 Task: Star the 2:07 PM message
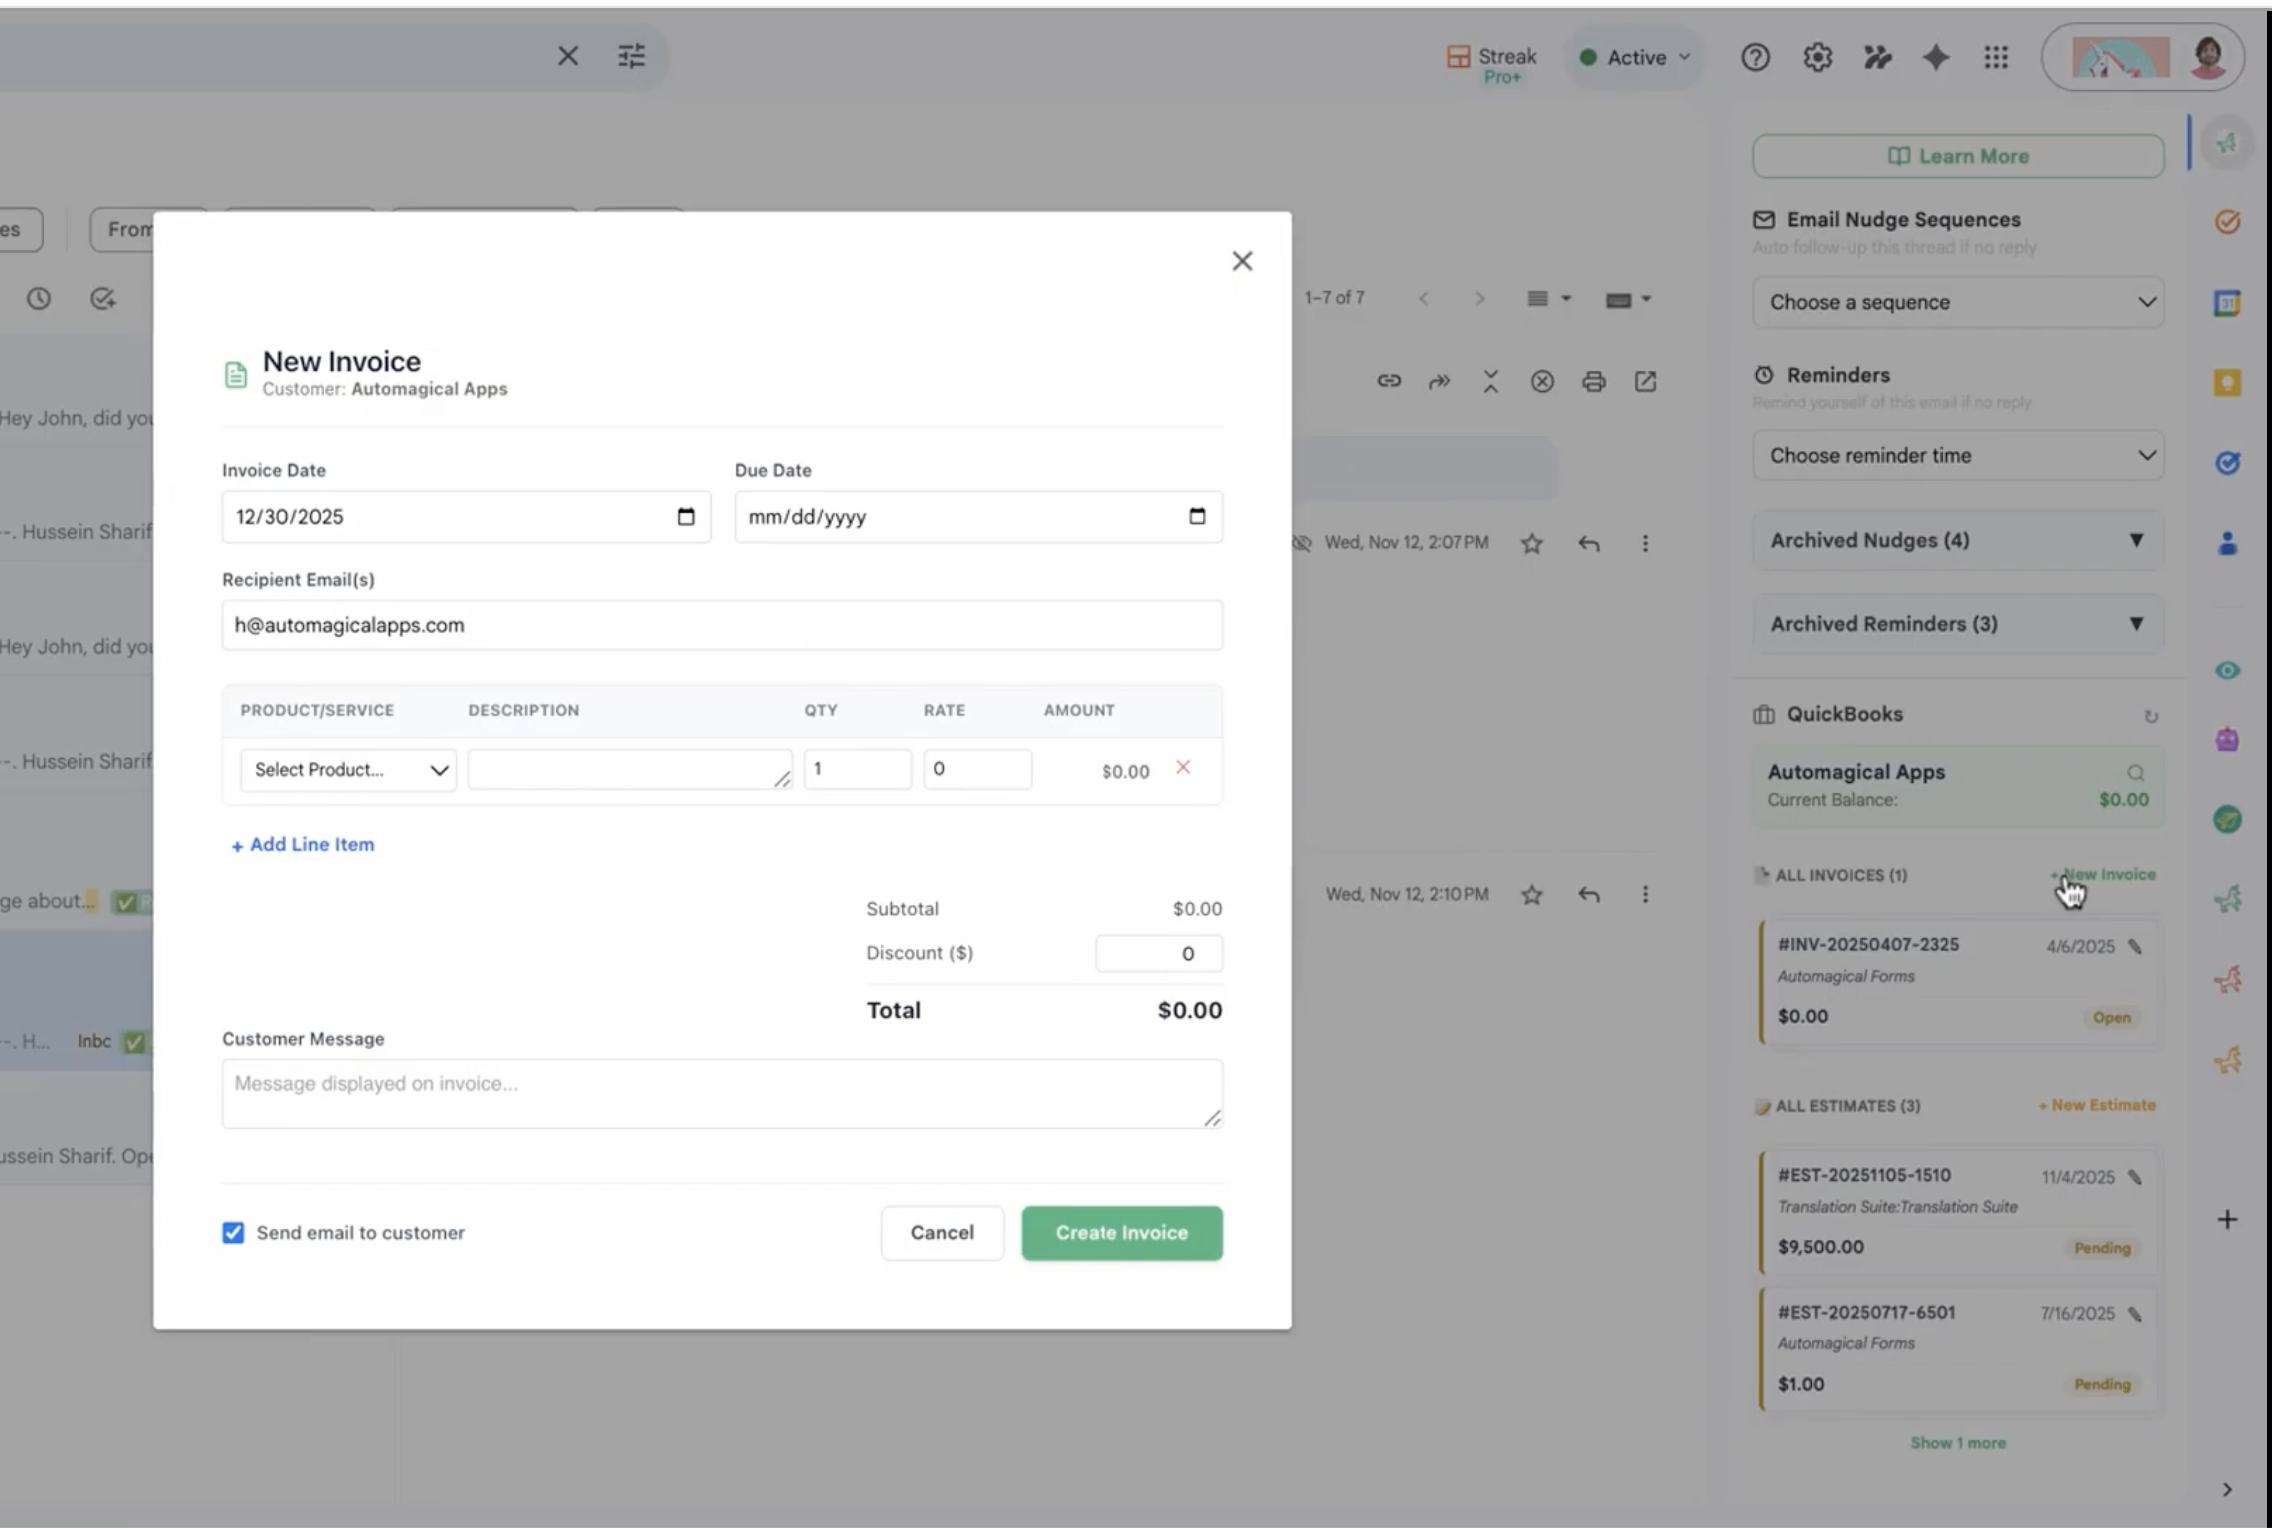pos(1531,543)
